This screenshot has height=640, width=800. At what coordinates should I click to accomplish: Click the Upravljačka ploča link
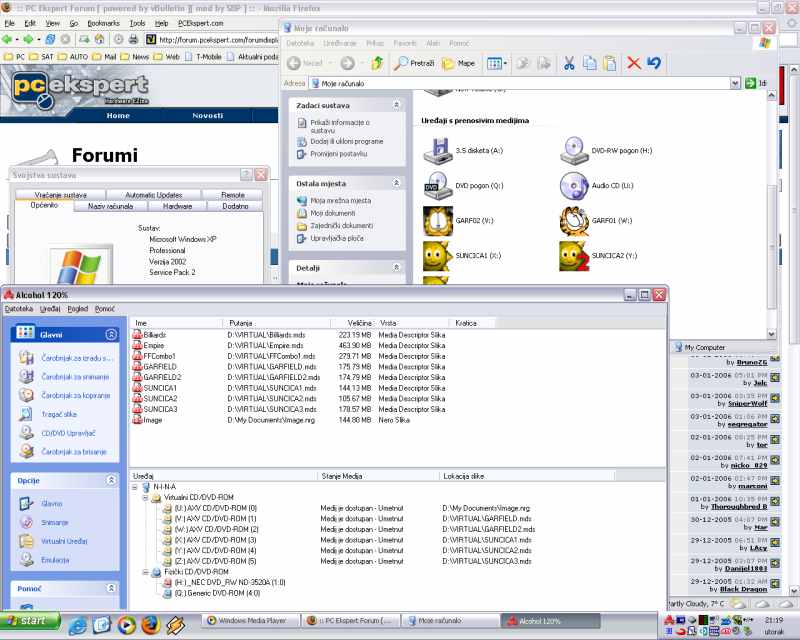tap(336, 239)
